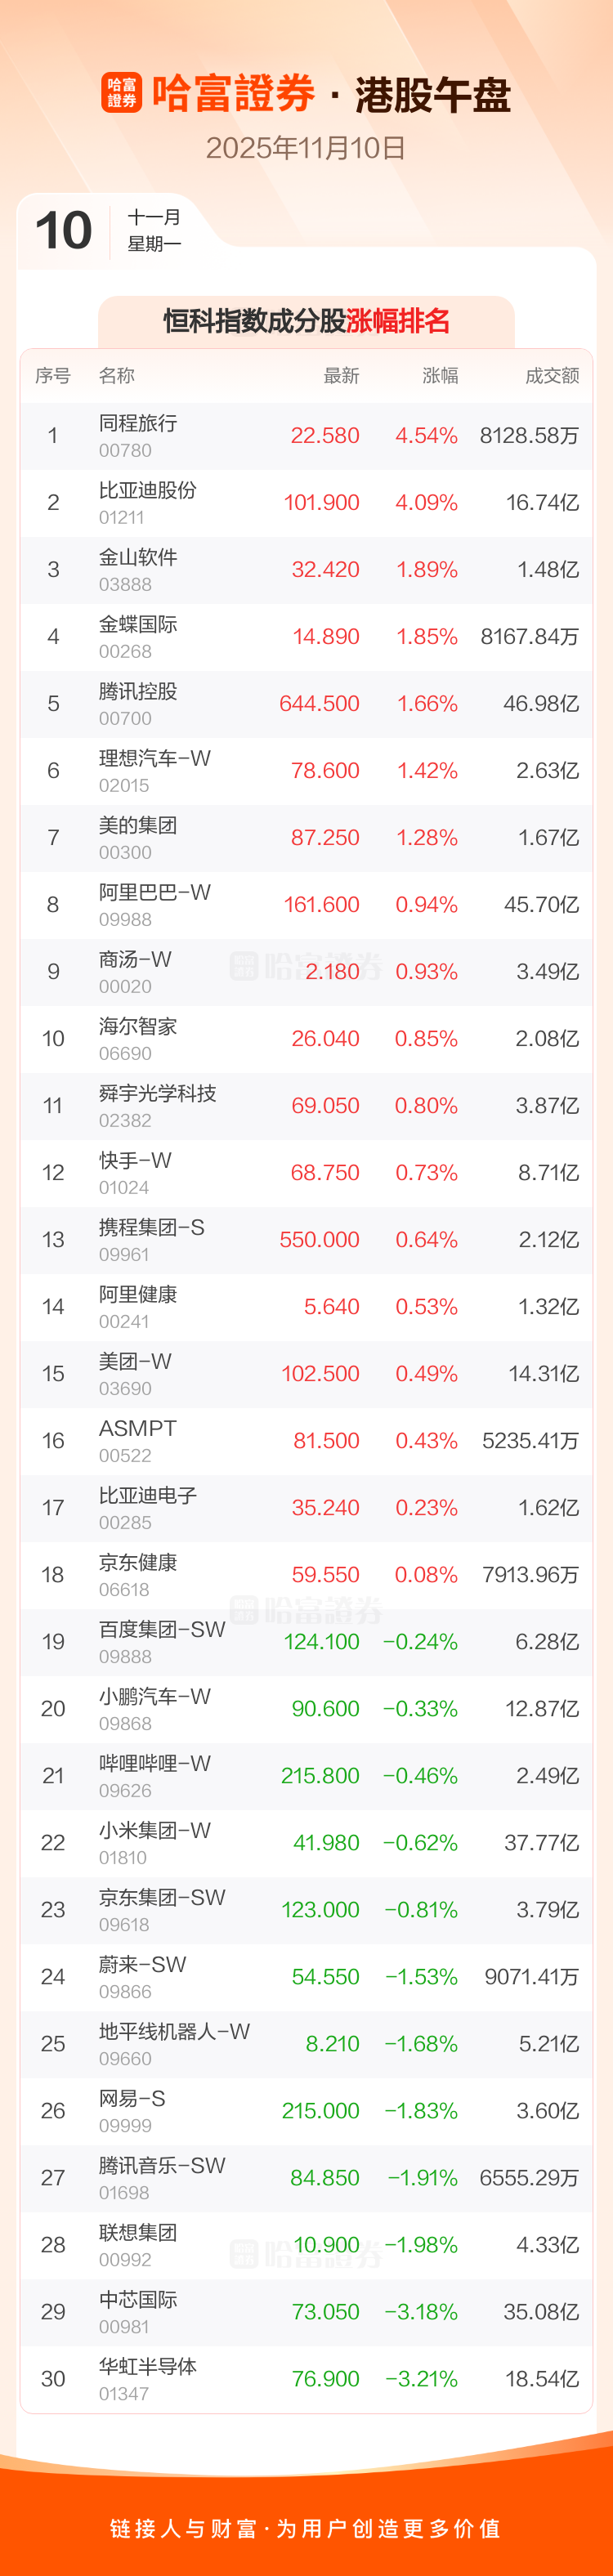Screen dimensions: 613x2576
Task: Click the 美团-W latest price 102.500
Action: point(320,1374)
